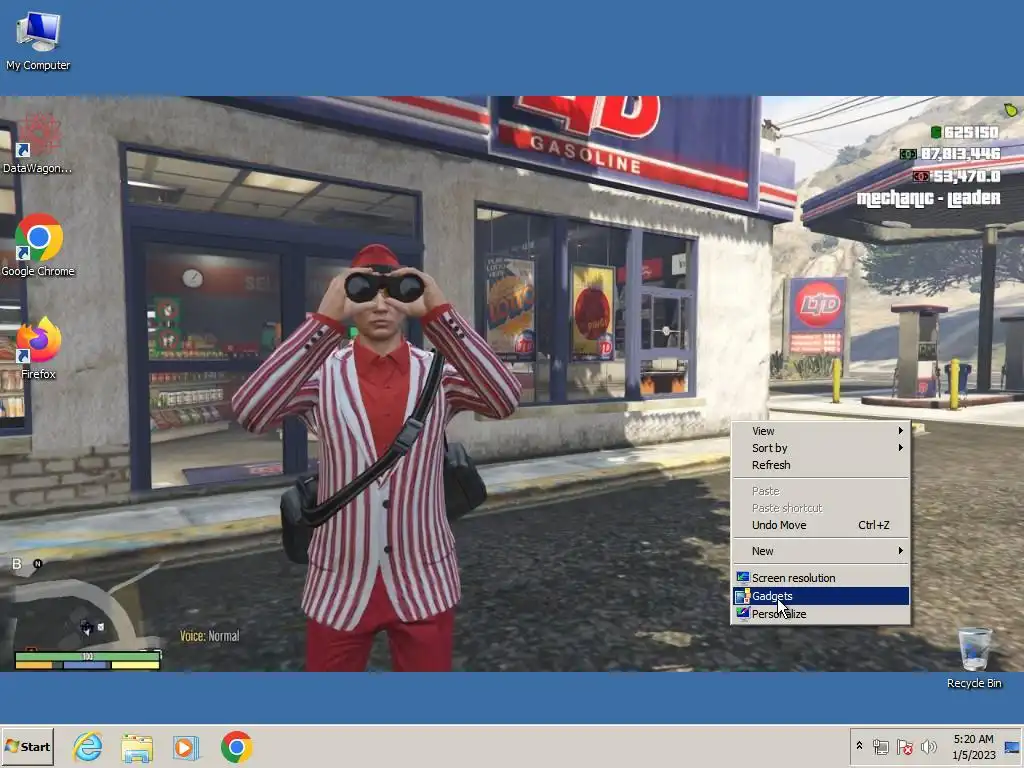Click the Show desktop button icon
The image size is (1024, 768).
(x=1012, y=747)
